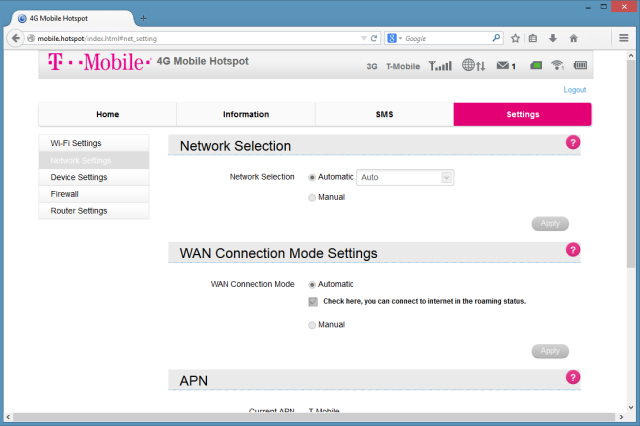
Task: Open Firewall in sidebar
Action: 94,194
